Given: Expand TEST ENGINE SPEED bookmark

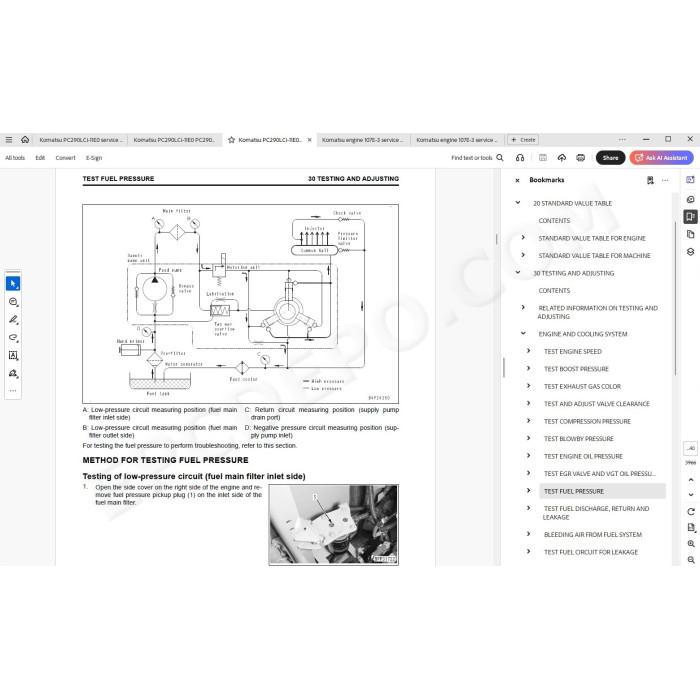Looking at the screenshot, I should coord(529,351).
